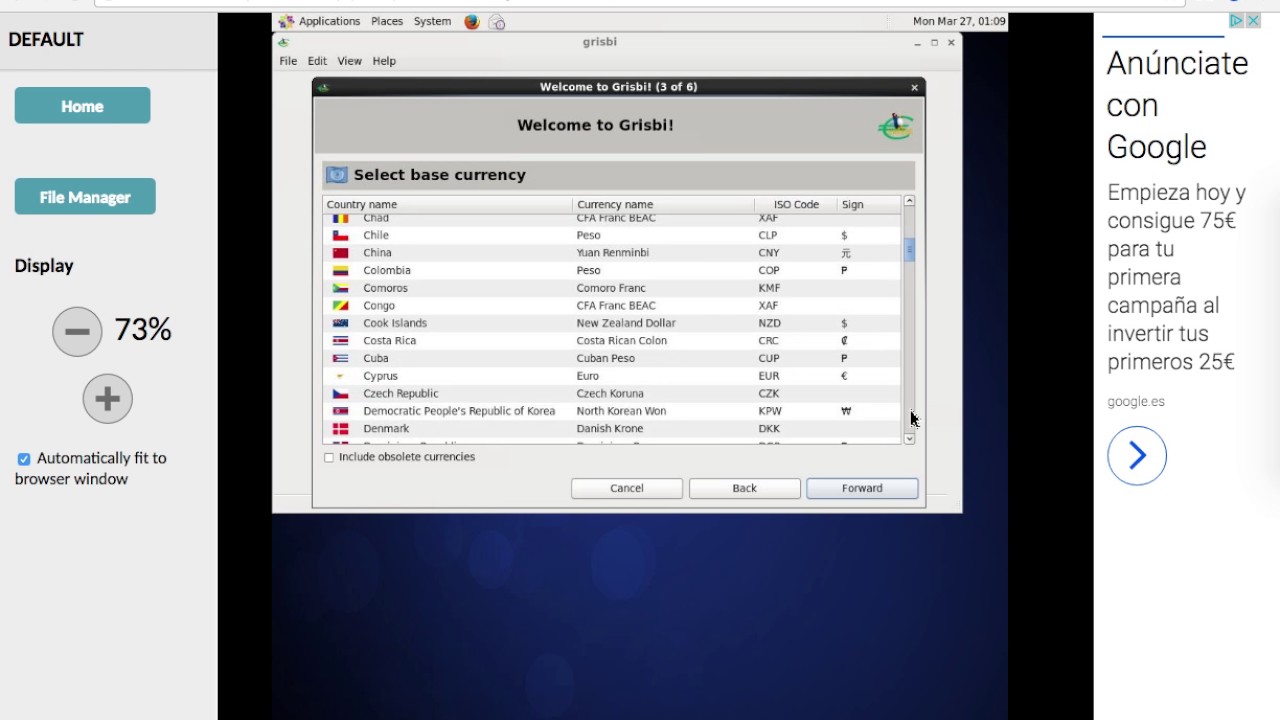The image size is (1280, 720).
Task: Click the Danish Krone cell
Action: coord(610,429)
